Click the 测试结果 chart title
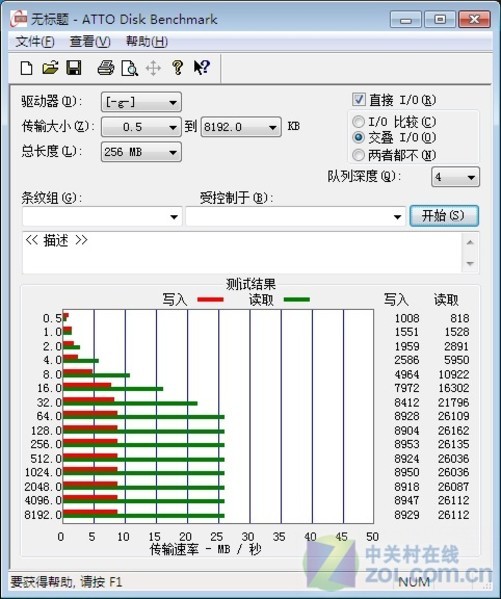This screenshot has width=501, height=599. point(251,284)
